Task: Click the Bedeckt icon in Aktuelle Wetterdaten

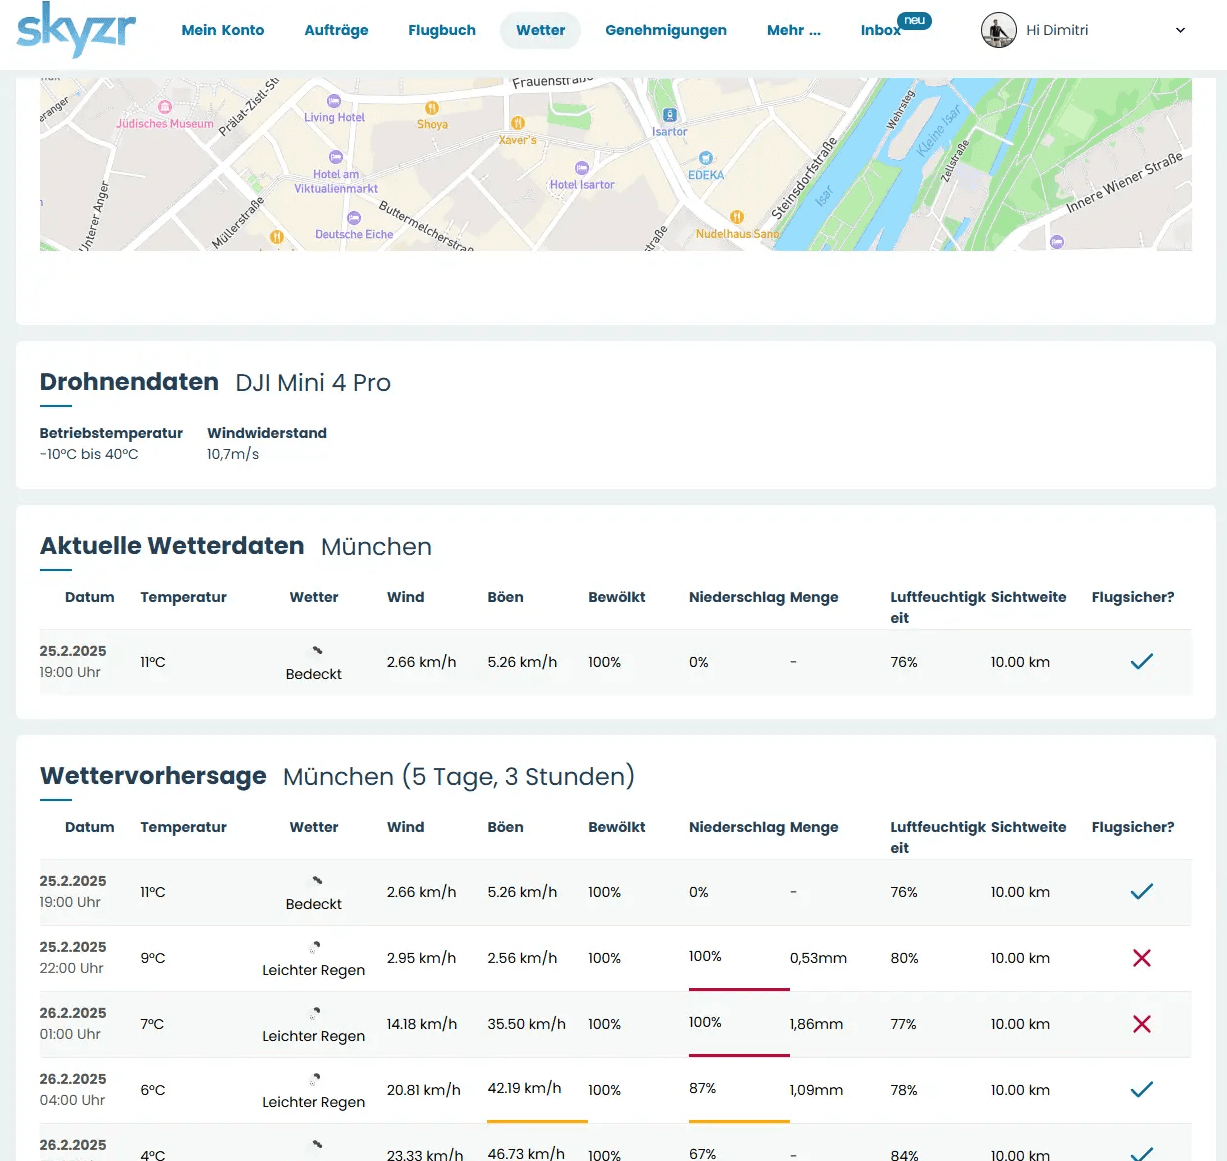Action: click(317, 651)
